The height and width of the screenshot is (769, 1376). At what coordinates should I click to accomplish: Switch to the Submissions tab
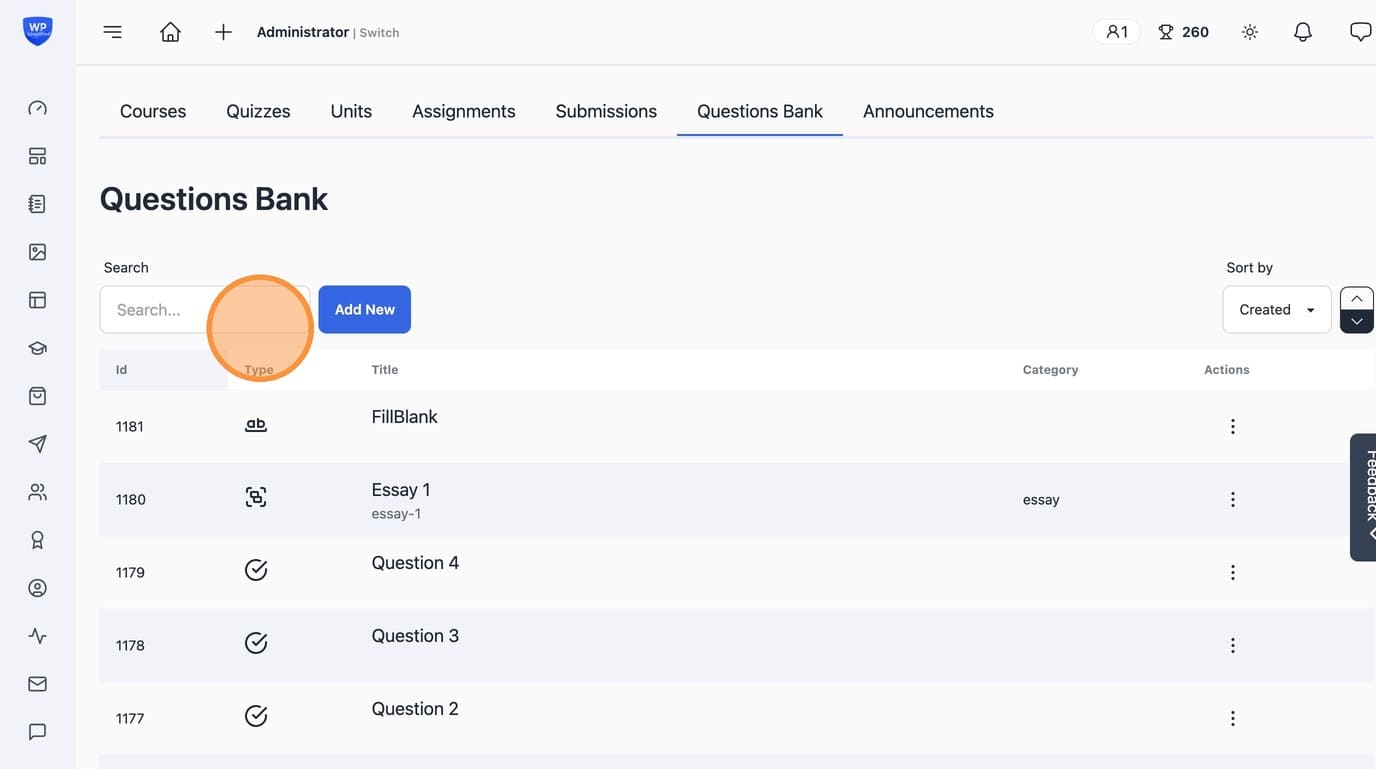(606, 111)
